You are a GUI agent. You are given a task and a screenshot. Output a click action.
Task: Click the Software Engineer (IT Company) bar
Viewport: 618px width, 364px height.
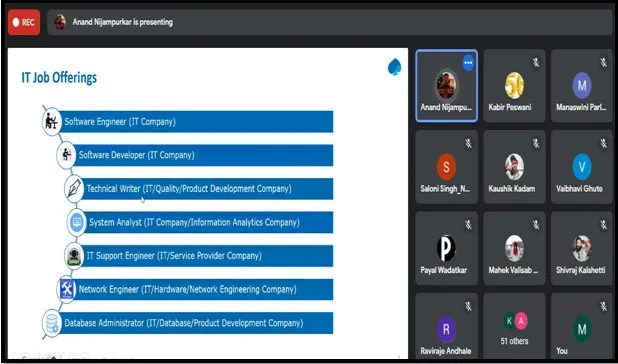(196, 121)
